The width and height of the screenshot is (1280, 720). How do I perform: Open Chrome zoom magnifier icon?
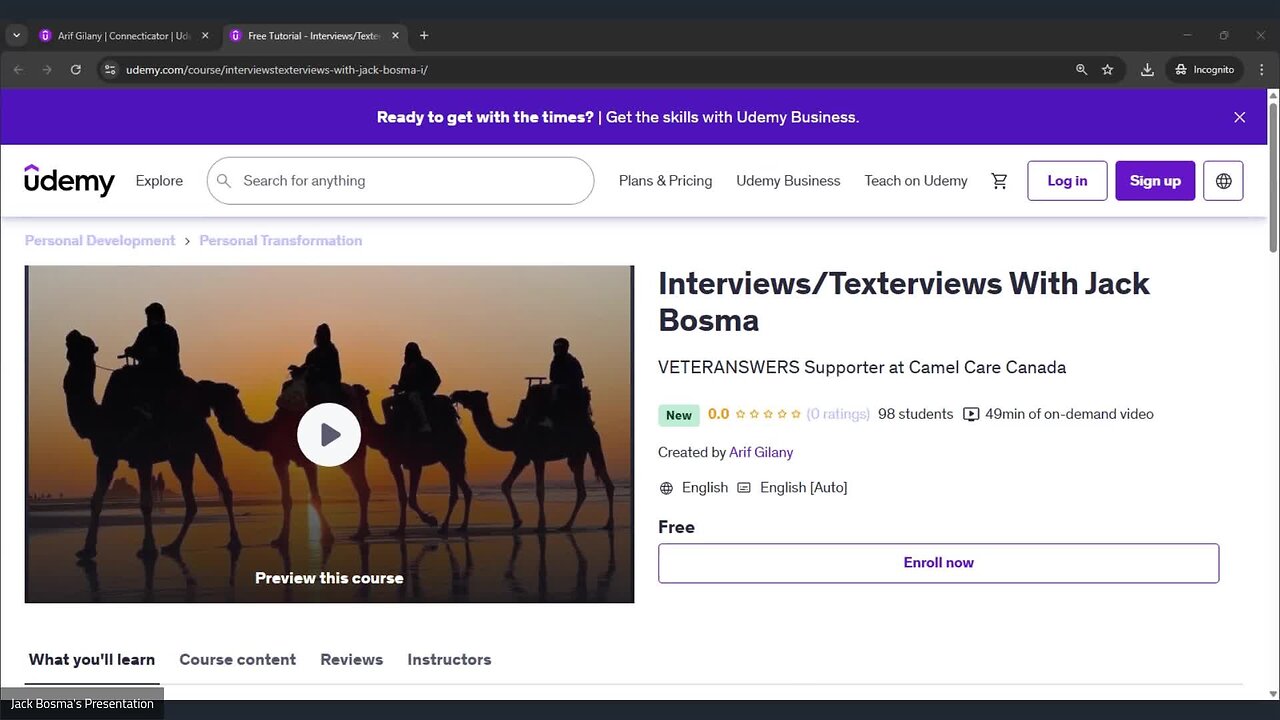(1081, 70)
